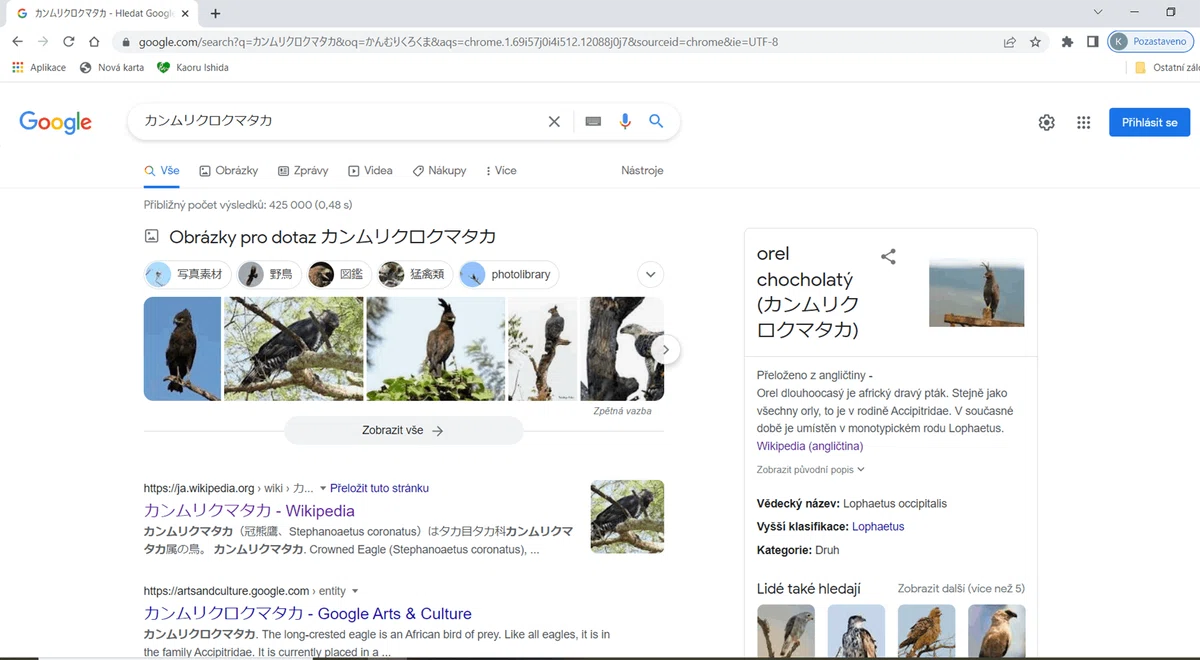Select the 写真素材 image filter chip
This screenshot has height=660, width=1200.
pos(188,274)
